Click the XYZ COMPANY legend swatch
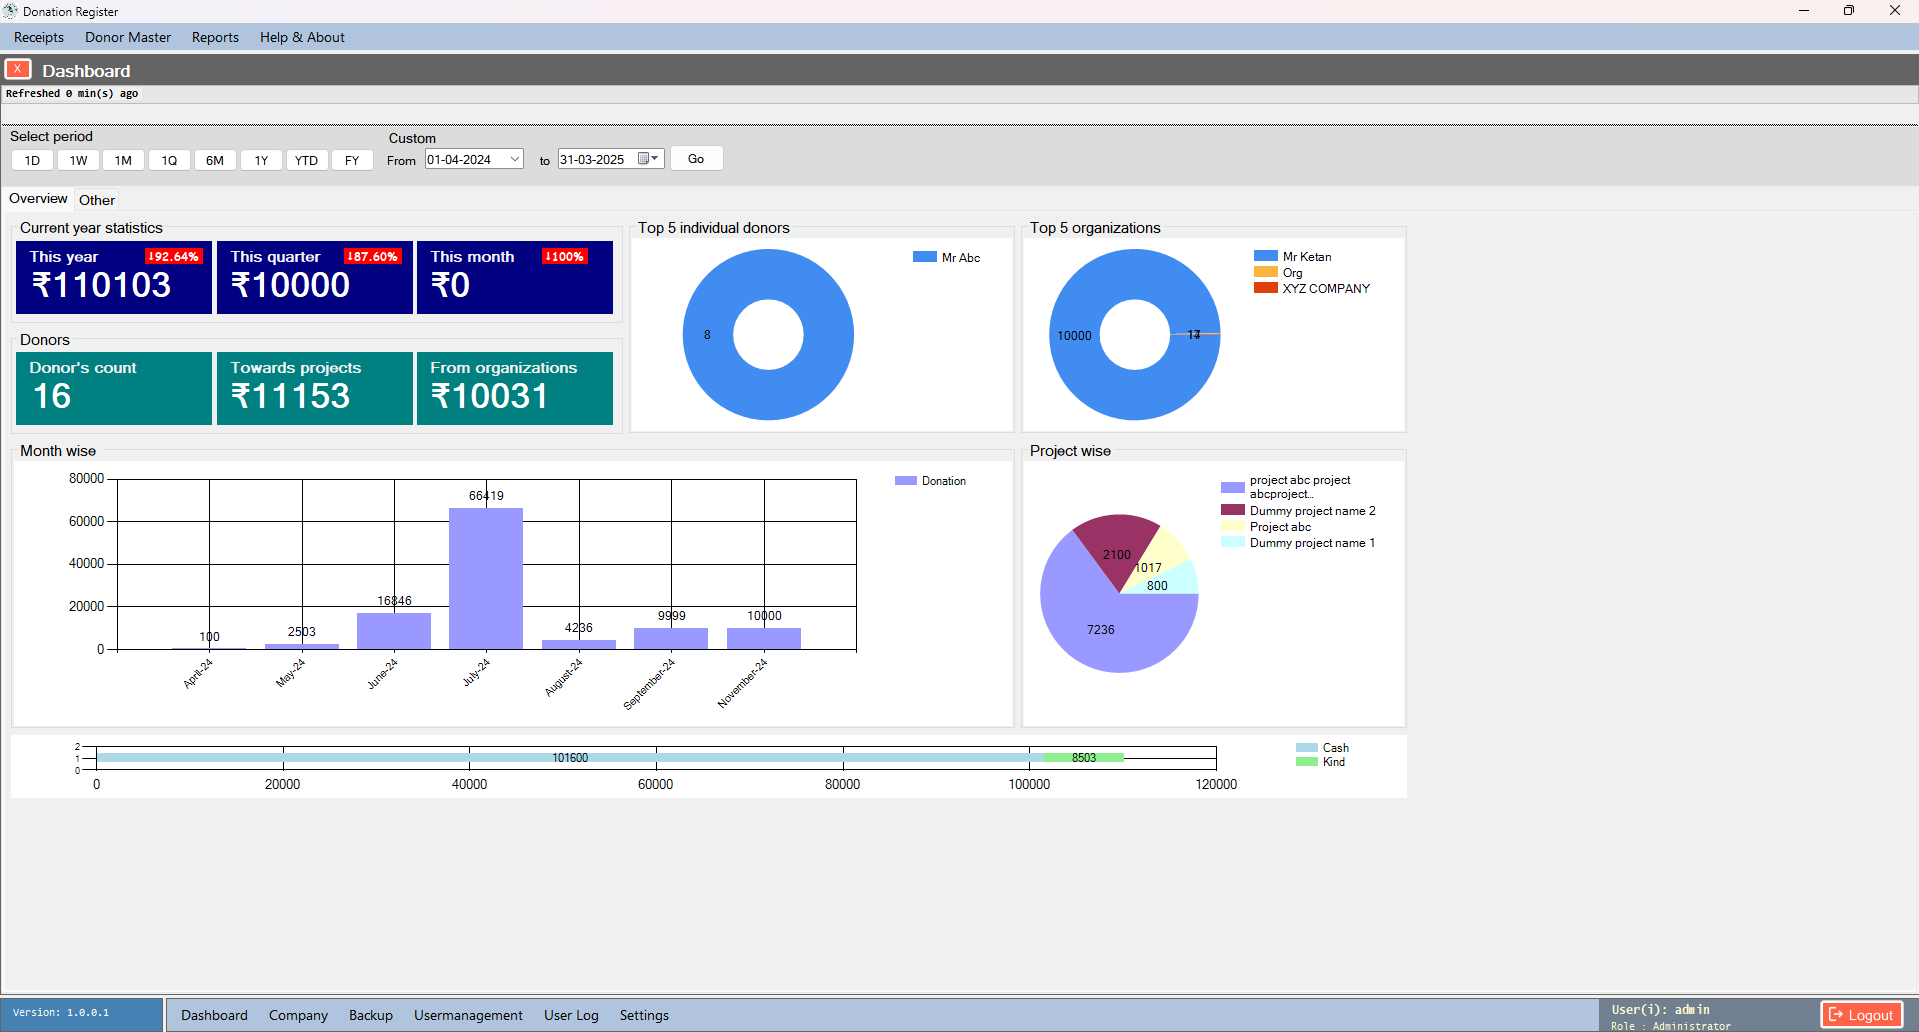Screen dimensions: 1919x1032 (x=1265, y=288)
